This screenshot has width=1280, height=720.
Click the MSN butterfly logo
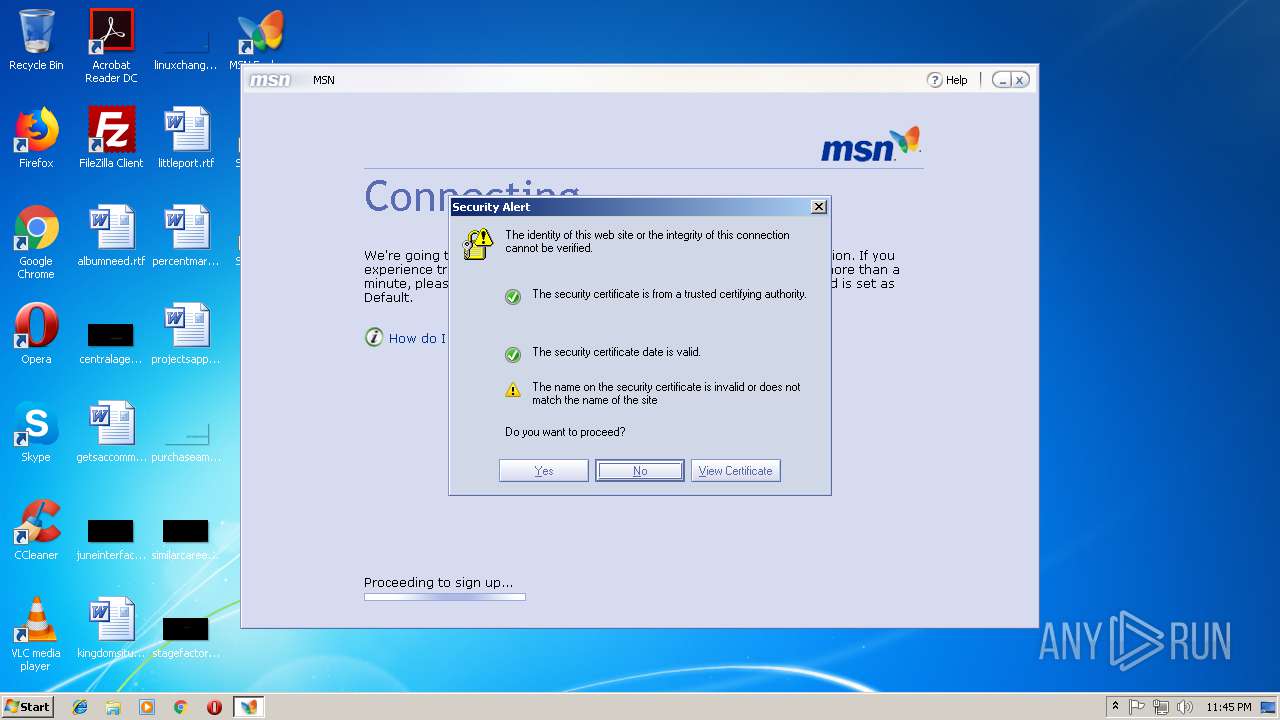click(870, 145)
